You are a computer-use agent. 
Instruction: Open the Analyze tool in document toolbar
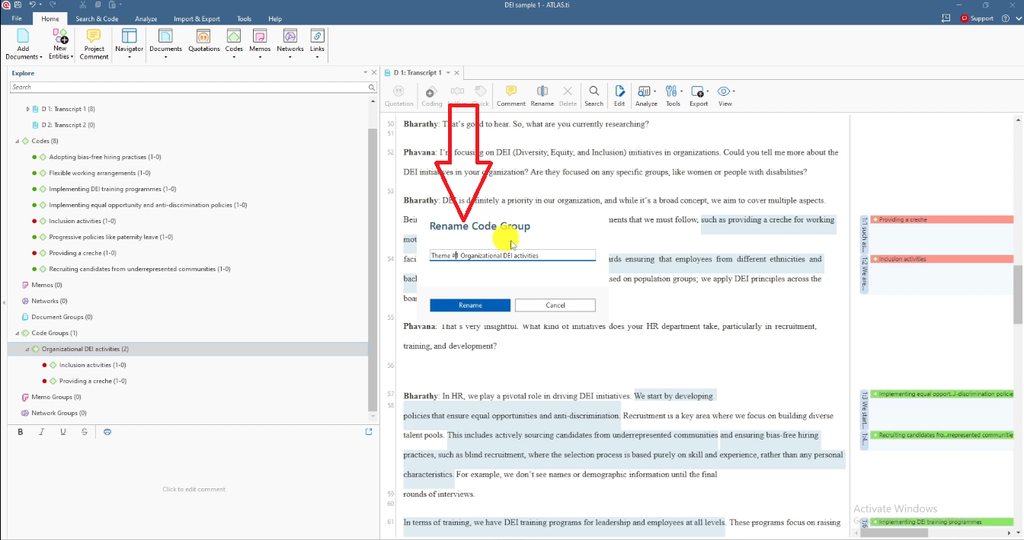[x=646, y=95]
